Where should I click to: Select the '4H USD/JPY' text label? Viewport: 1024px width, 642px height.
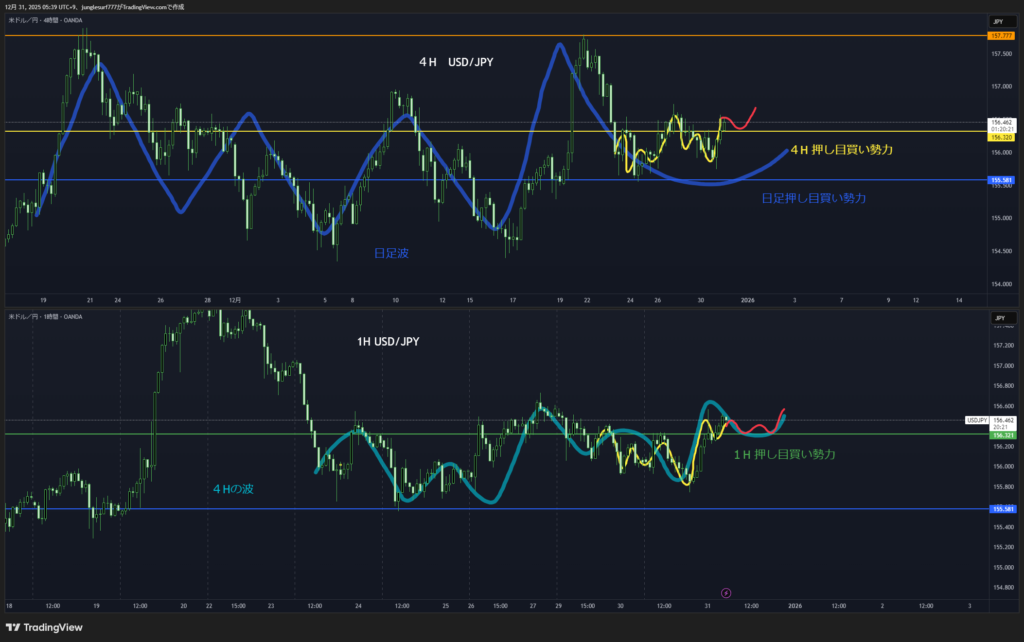pyautogui.click(x=456, y=62)
